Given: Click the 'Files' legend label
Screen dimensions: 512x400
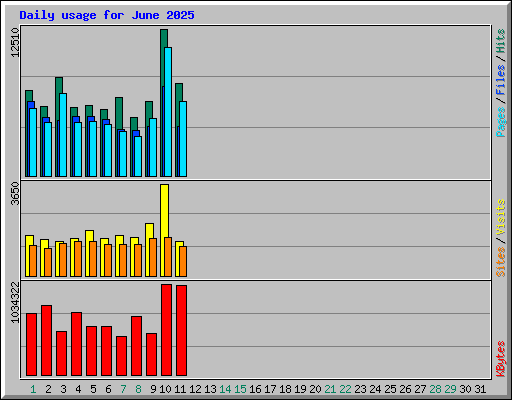Looking at the screenshot, I should pyautogui.click(x=501, y=80).
